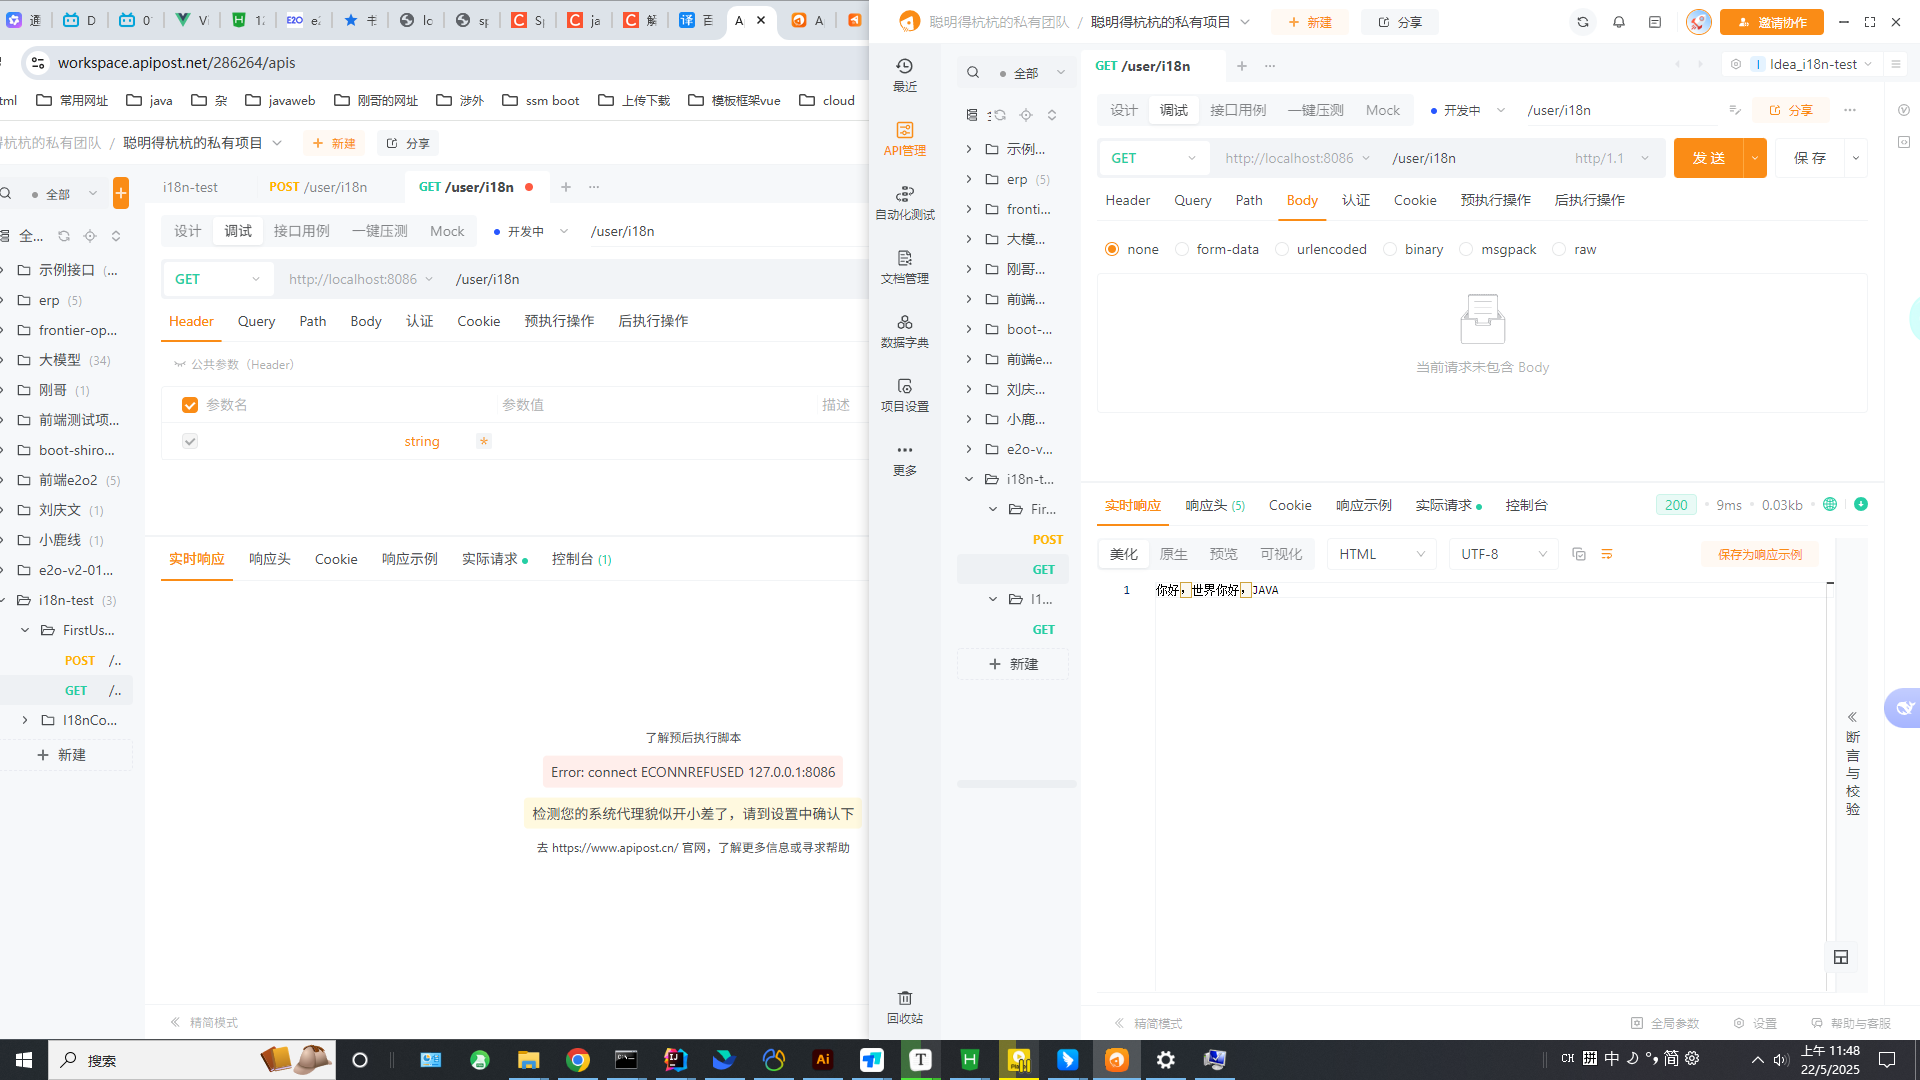
Task: Select the binary body type radio
Action: pyautogui.click(x=1390, y=249)
